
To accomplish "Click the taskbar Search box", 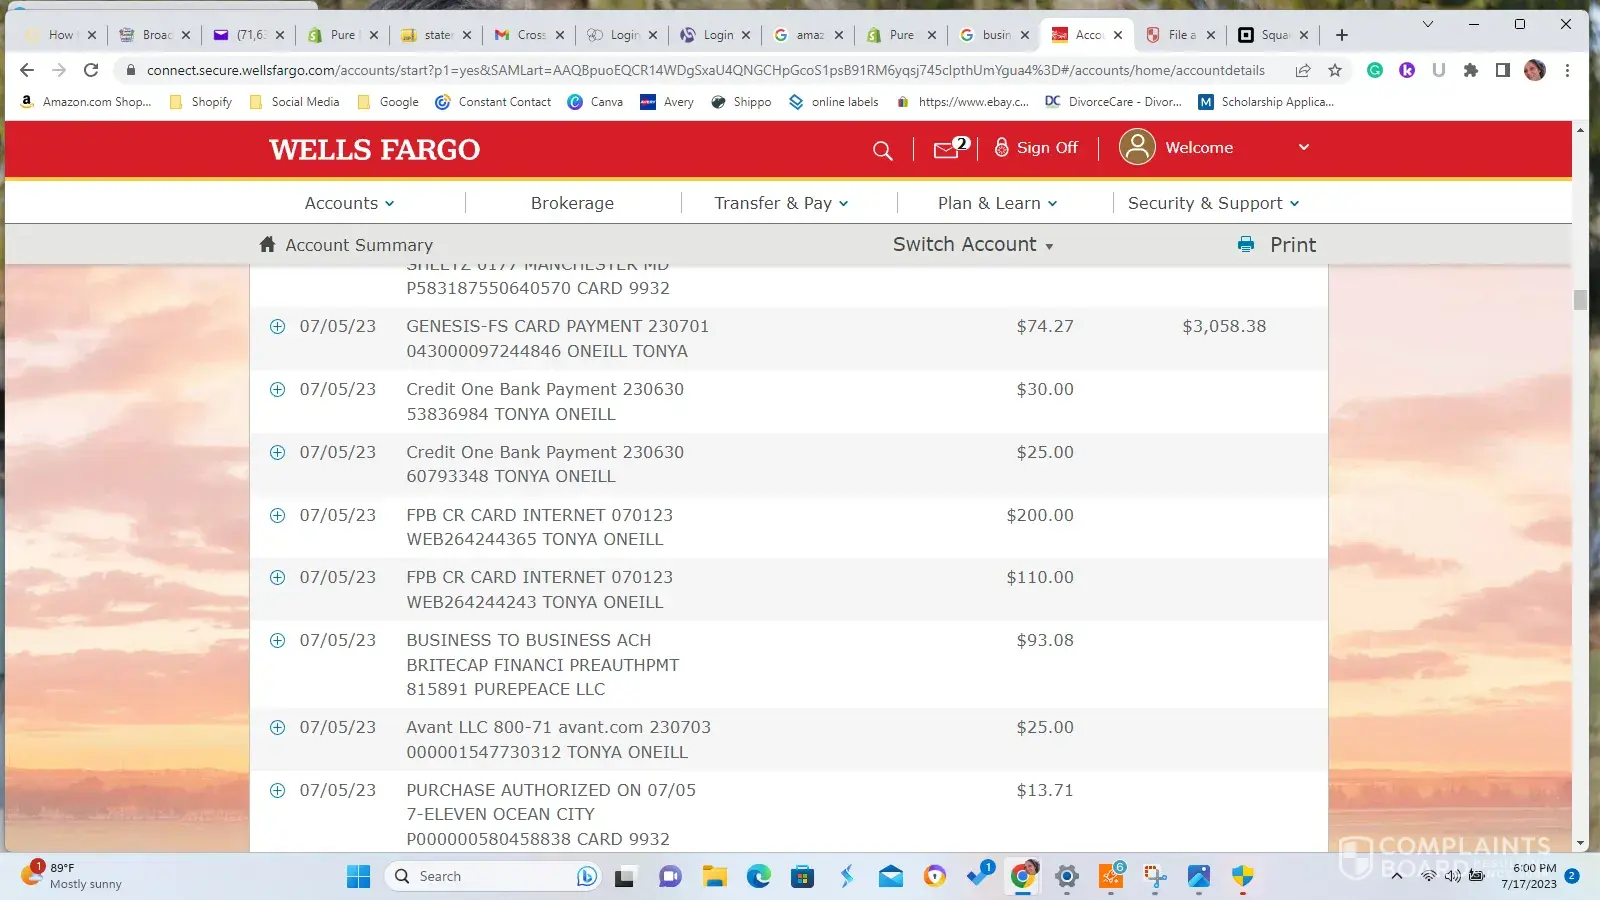I will click(x=491, y=877).
